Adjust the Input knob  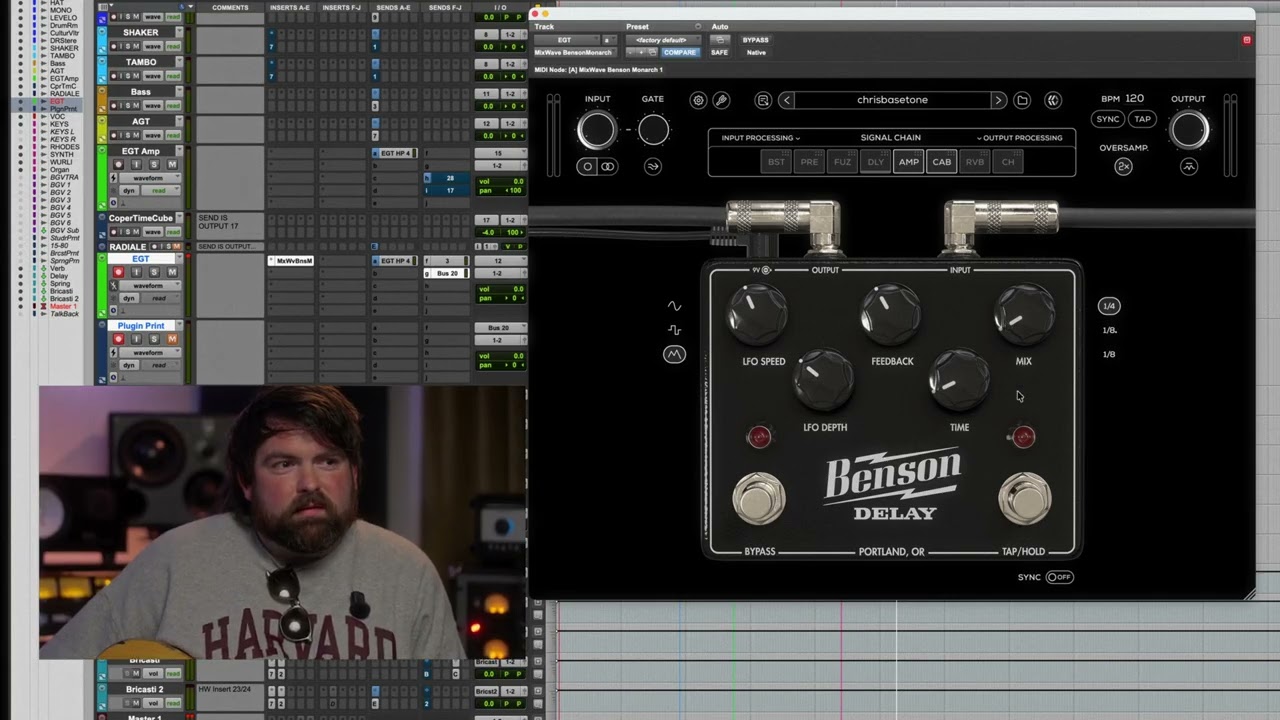click(x=597, y=130)
